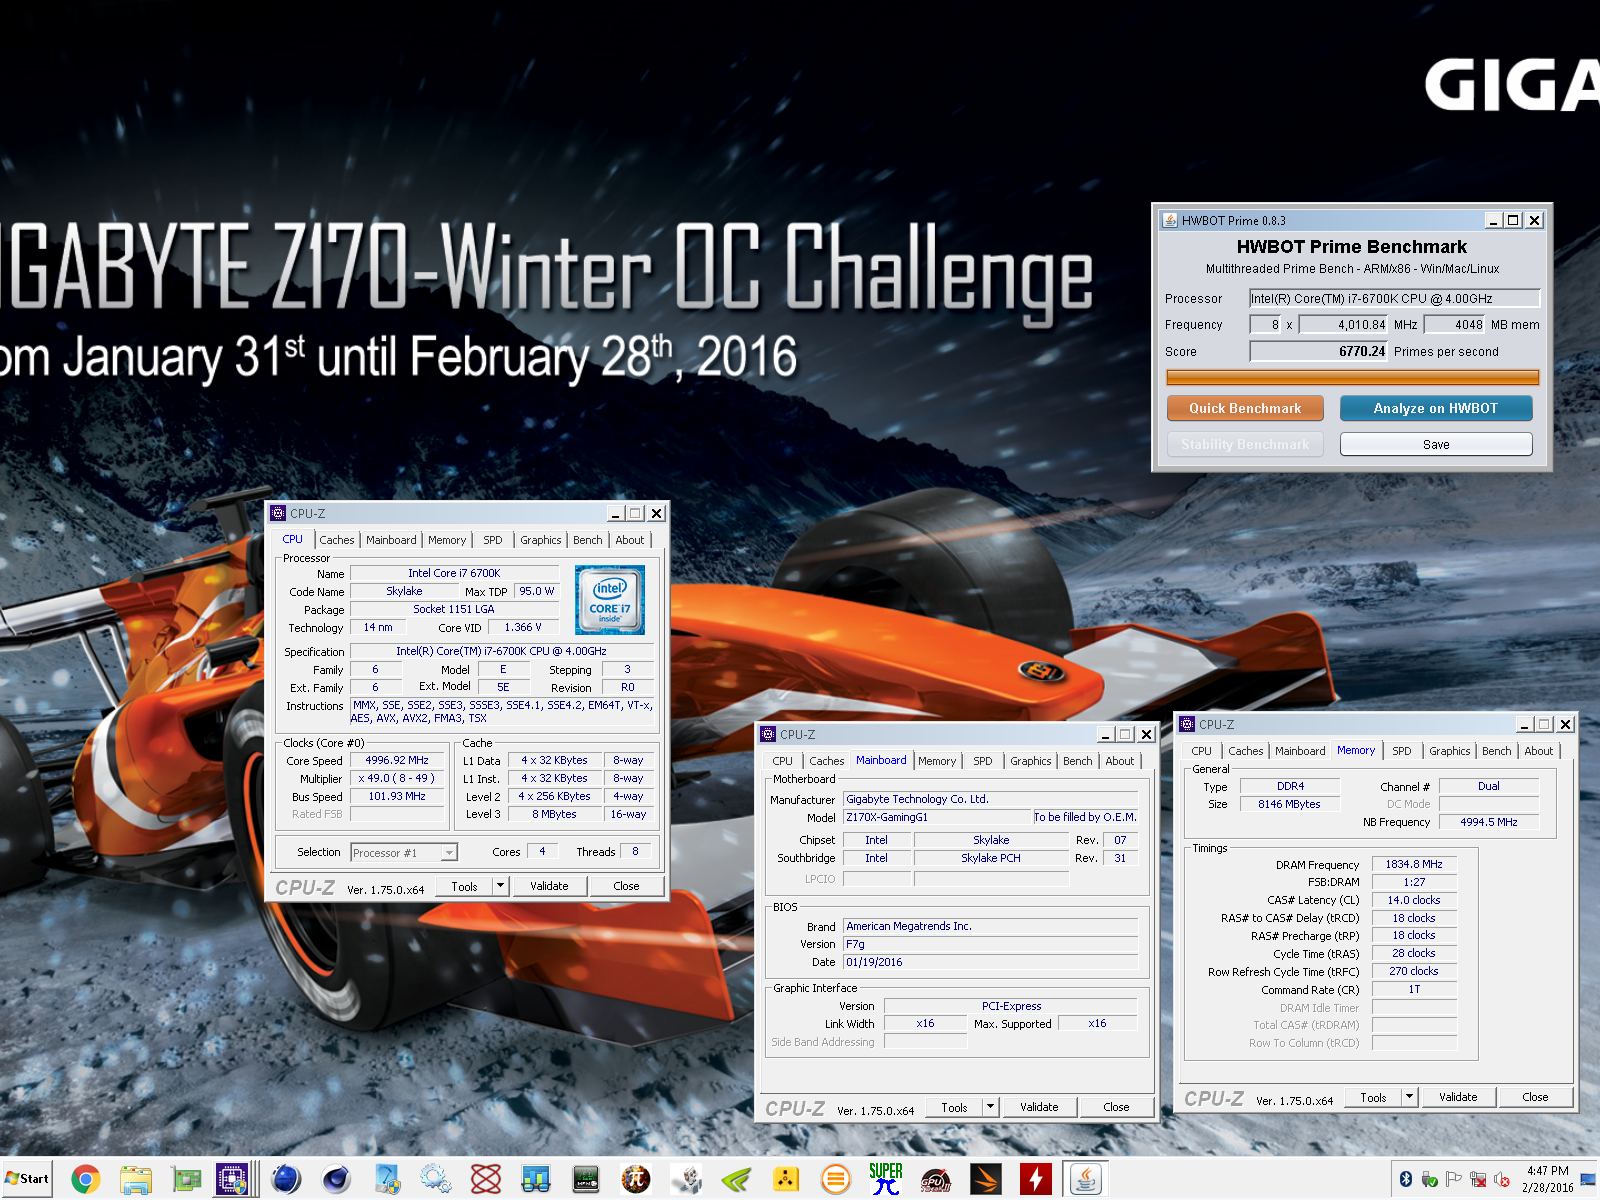
Task: Open Bench tab in CPU-Z CPU window
Action: (588, 540)
